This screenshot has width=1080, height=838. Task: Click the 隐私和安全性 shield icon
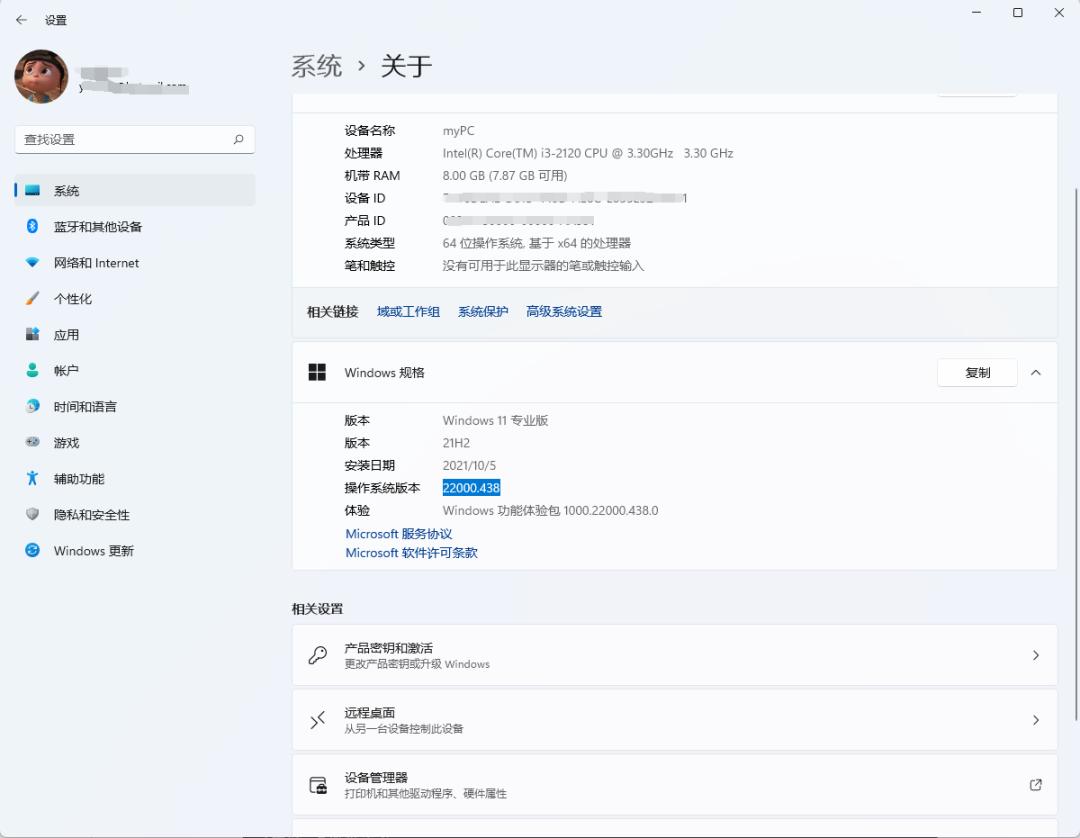[32, 514]
